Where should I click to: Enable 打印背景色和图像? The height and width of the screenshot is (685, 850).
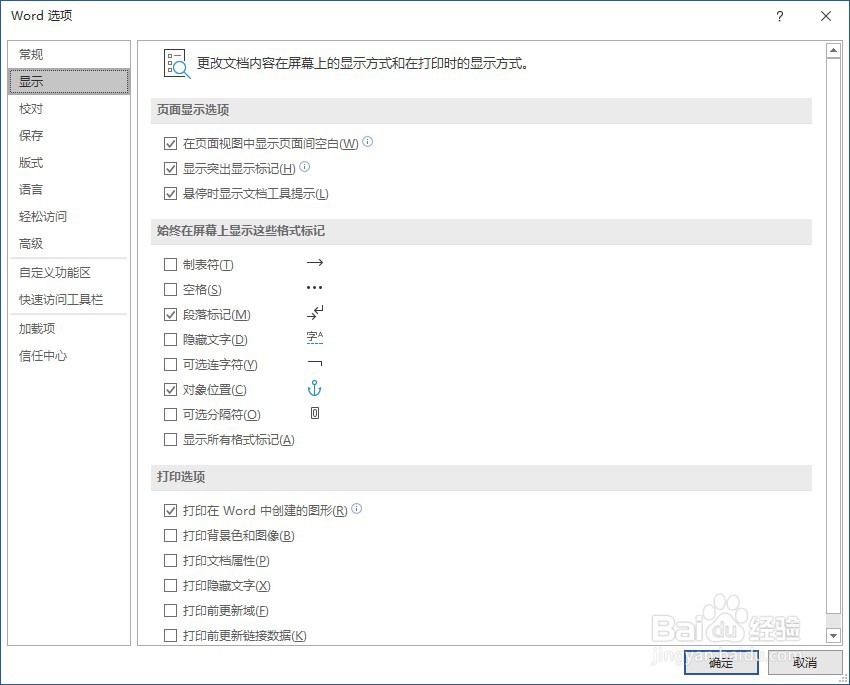pos(171,535)
